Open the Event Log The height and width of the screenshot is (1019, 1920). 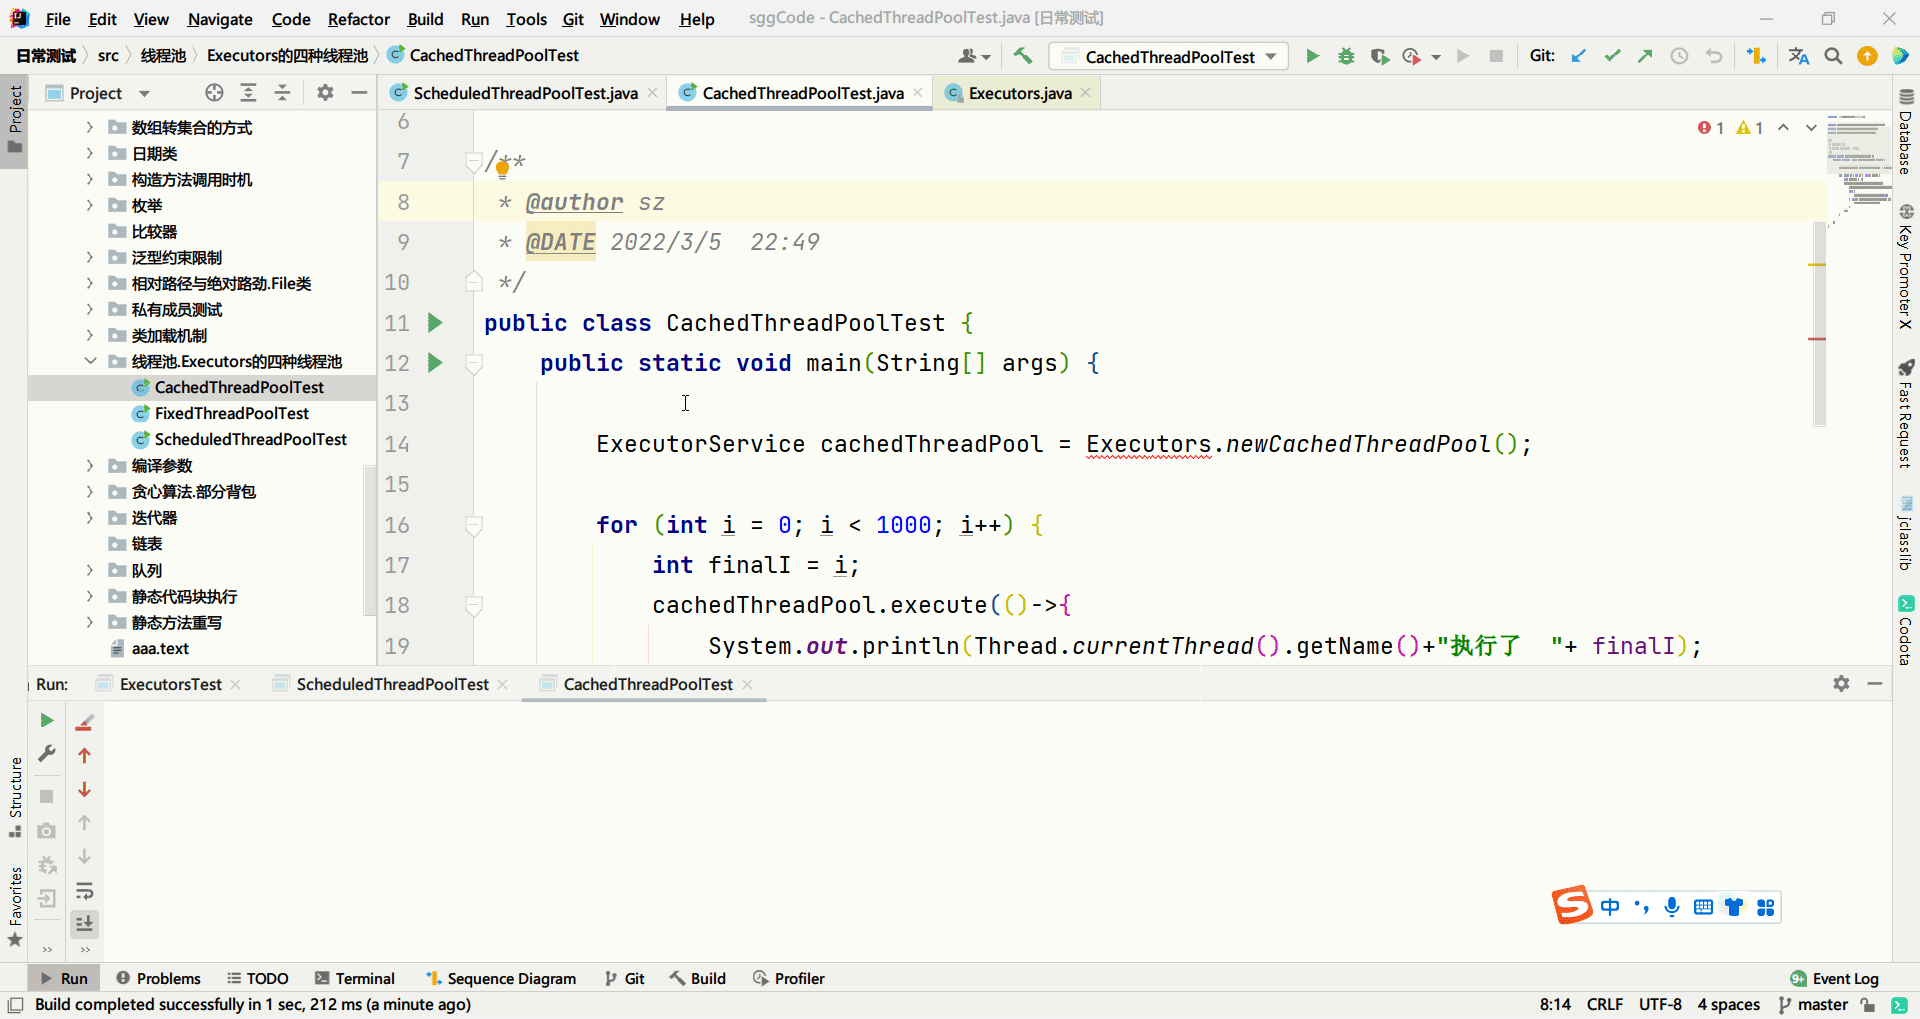[x=1835, y=978]
